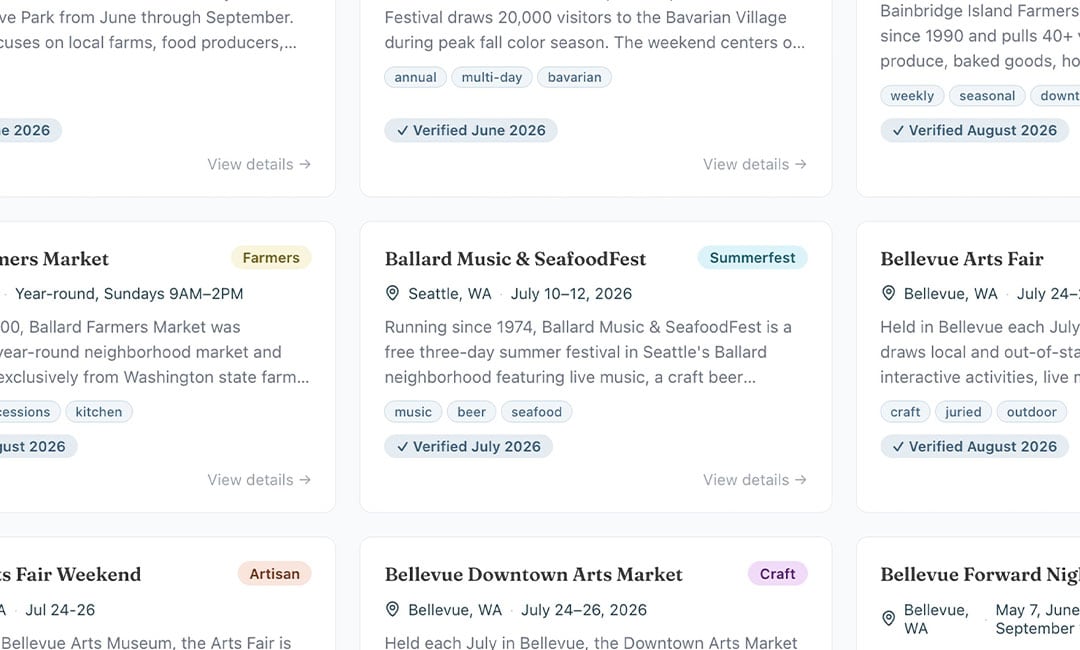
Task: Click the 'outdoor' tag
Action: 1031,412
